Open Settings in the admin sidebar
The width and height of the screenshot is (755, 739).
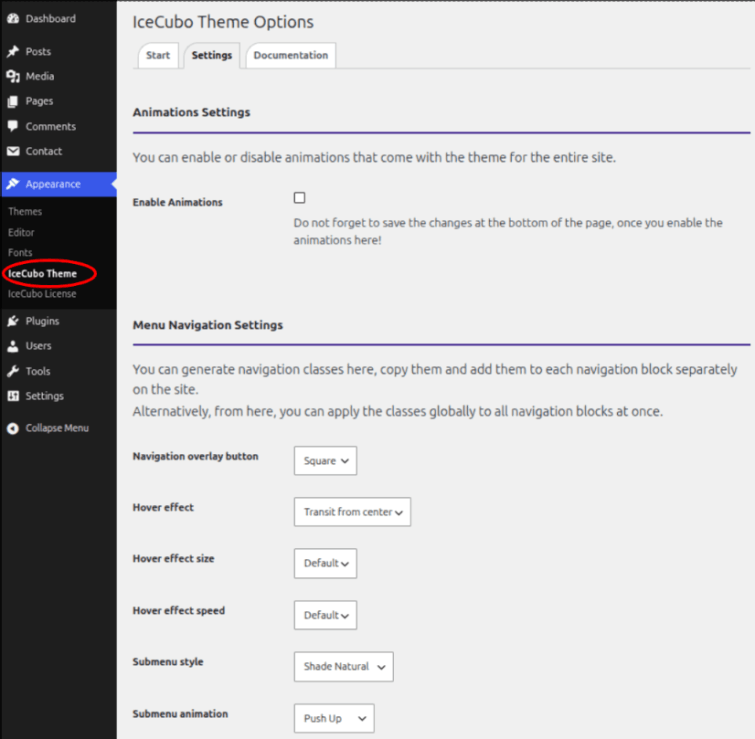coord(58,396)
